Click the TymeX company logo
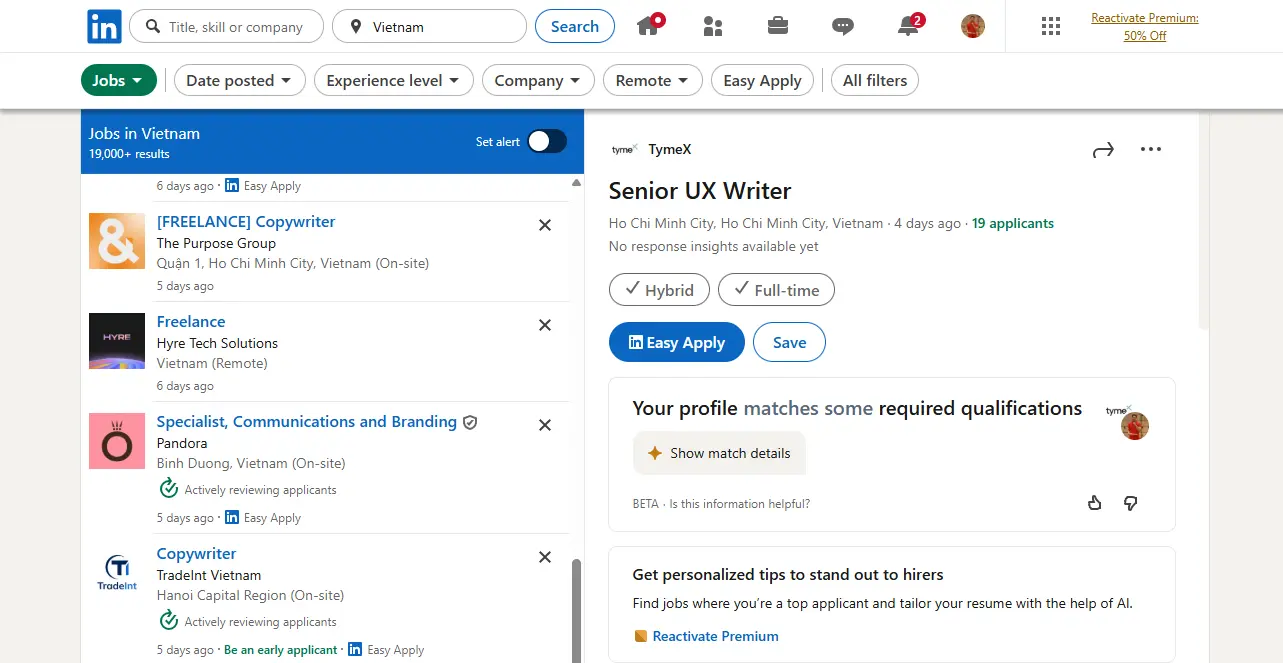 click(x=625, y=149)
